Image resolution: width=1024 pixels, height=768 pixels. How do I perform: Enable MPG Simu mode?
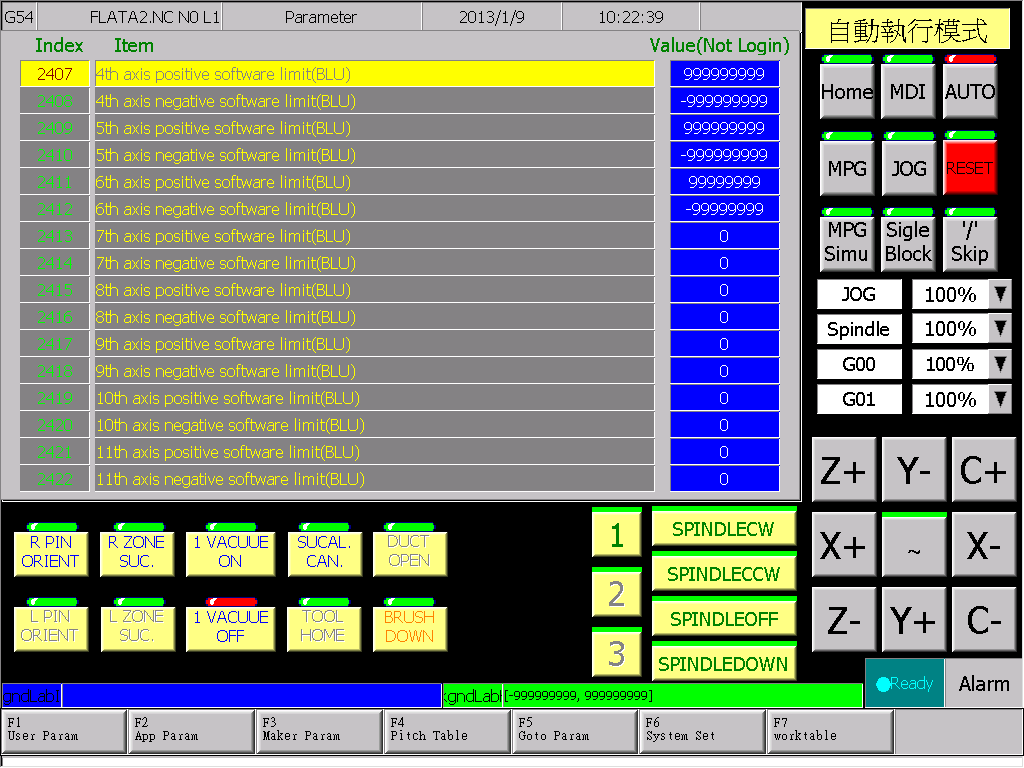coord(846,241)
